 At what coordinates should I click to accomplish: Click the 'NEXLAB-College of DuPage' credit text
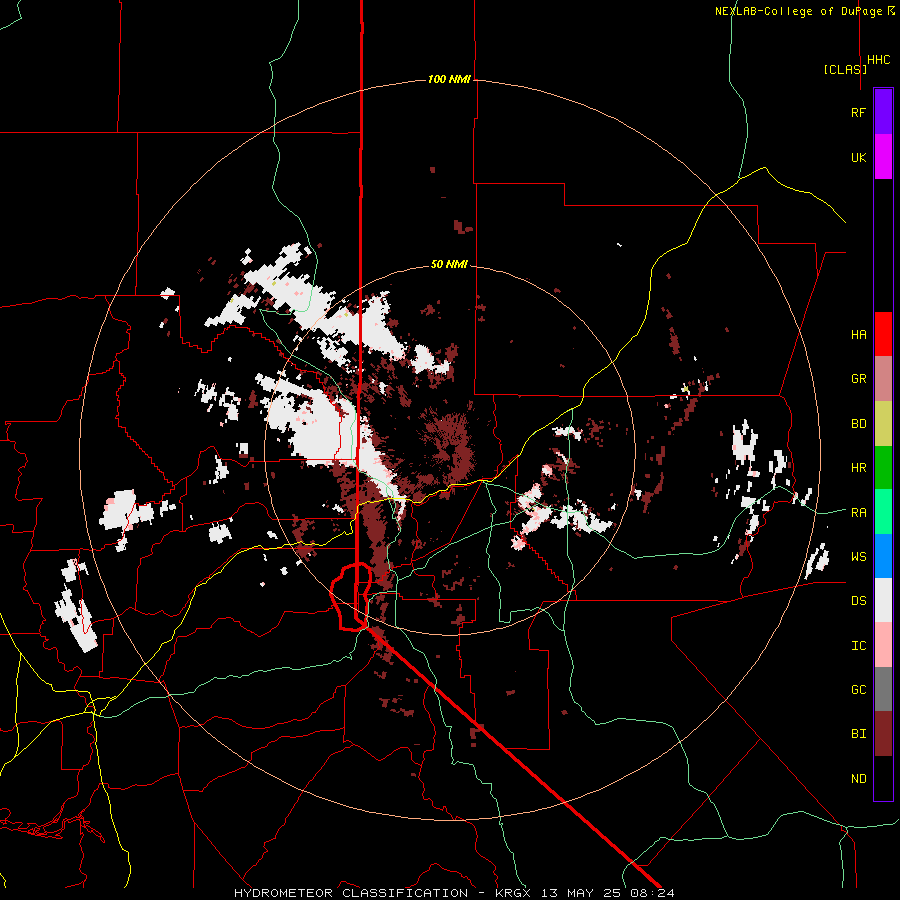click(798, 11)
